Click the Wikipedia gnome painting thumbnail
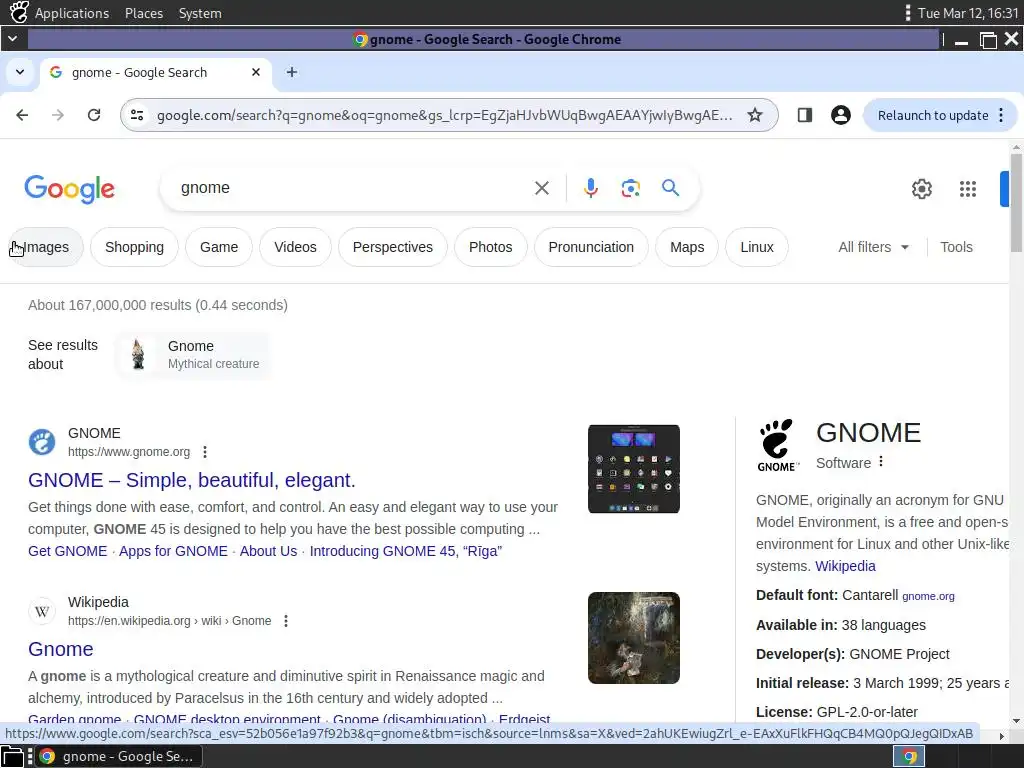1024x768 pixels. pyautogui.click(x=633, y=638)
